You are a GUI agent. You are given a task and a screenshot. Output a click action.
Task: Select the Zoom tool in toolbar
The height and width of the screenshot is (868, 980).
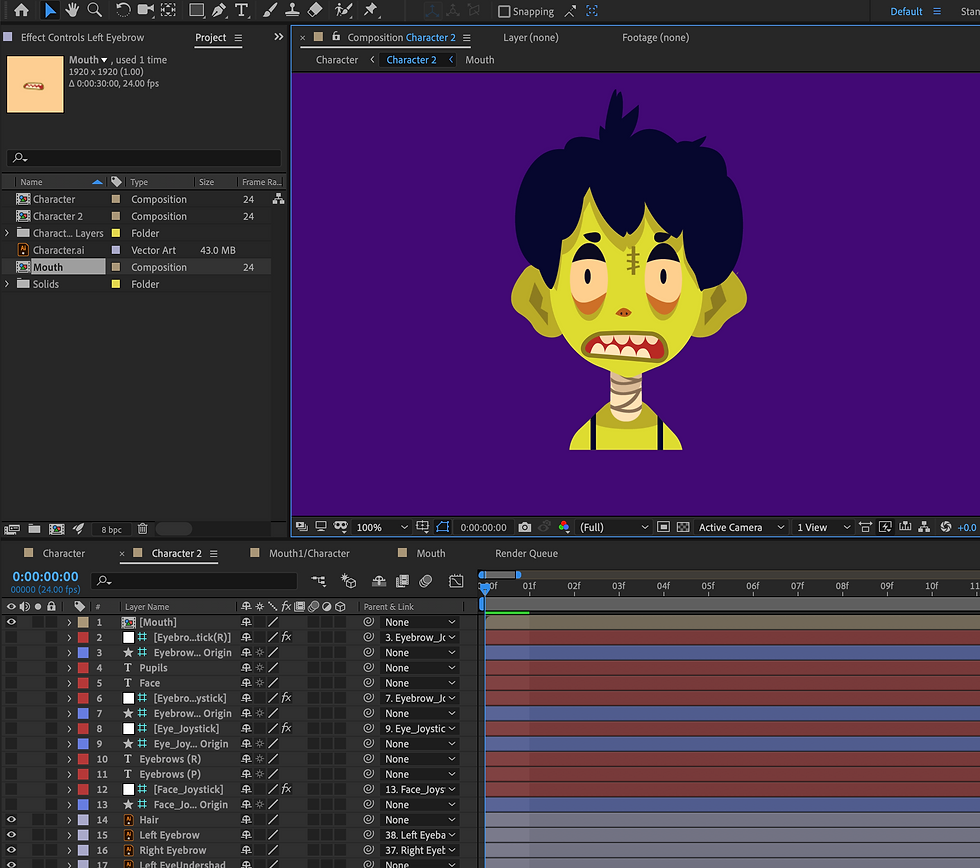[x=94, y=10]
